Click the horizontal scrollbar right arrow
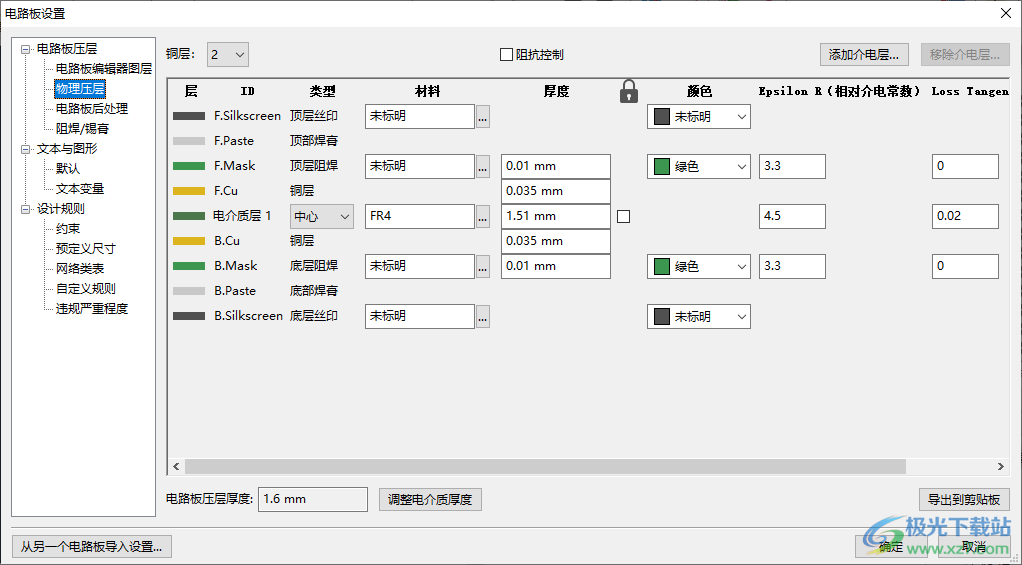This screenshot has height=565, width=1022. coord(1001,467)
